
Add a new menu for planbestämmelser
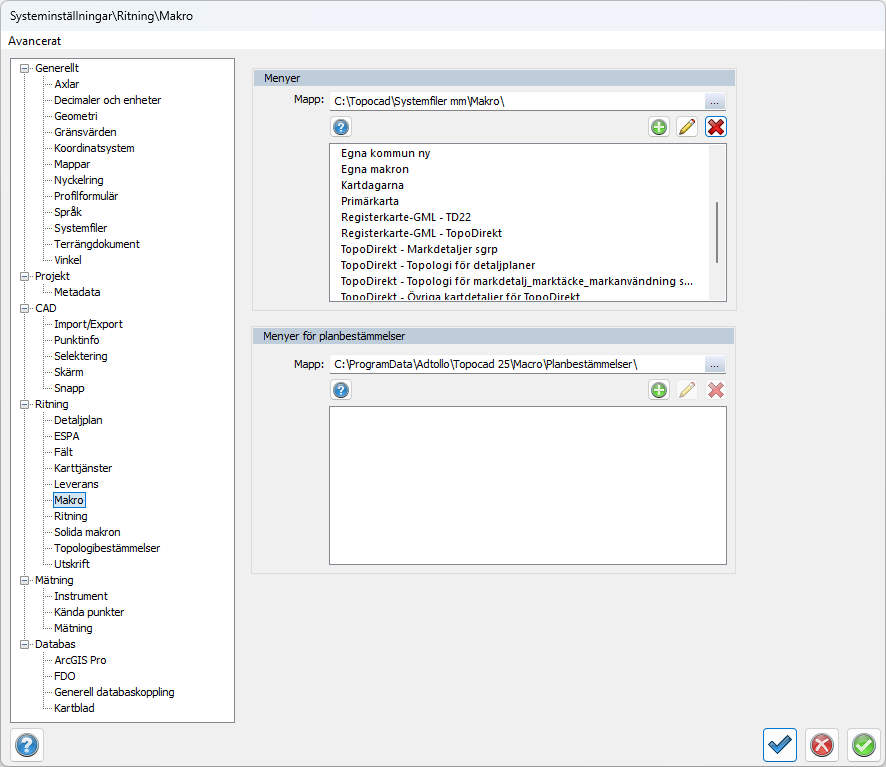(x=659, y=390)
